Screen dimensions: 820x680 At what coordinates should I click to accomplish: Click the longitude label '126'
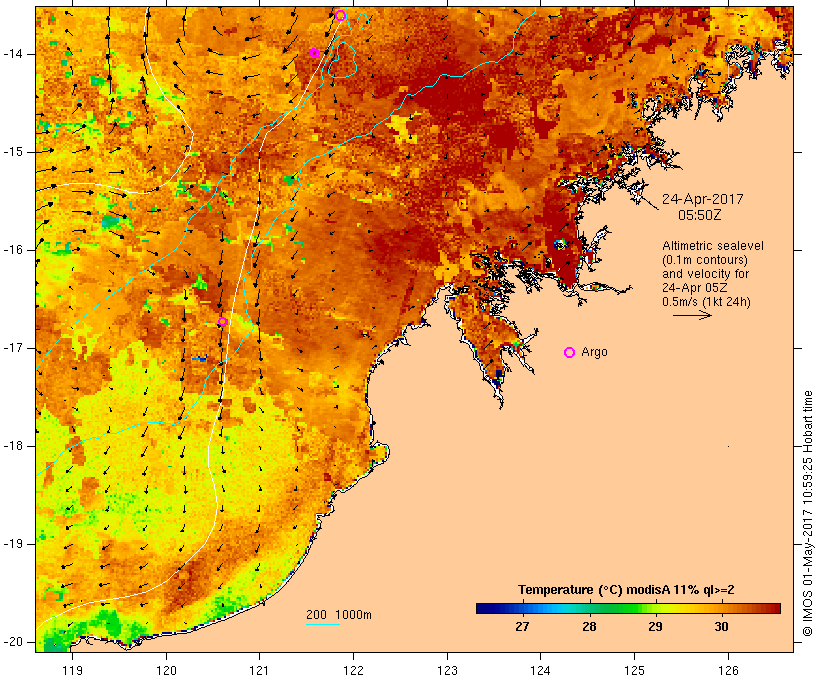(728, 670)
